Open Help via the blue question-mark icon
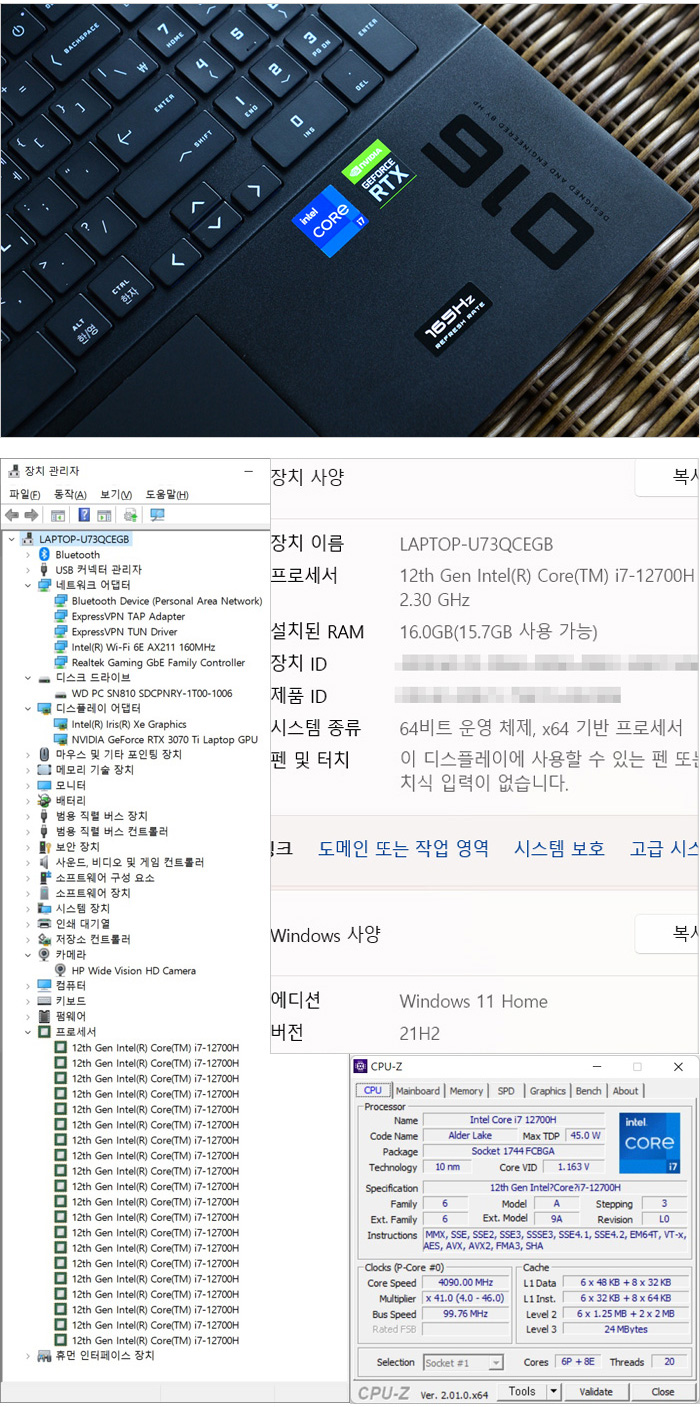Image resolution: width=700 pixels, height=1407 pixels. pyautogui.click(x=84, y=515)
